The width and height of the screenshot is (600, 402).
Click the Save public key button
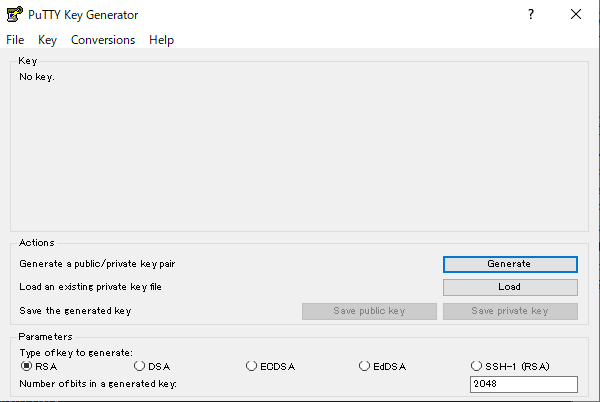point(369,311)
